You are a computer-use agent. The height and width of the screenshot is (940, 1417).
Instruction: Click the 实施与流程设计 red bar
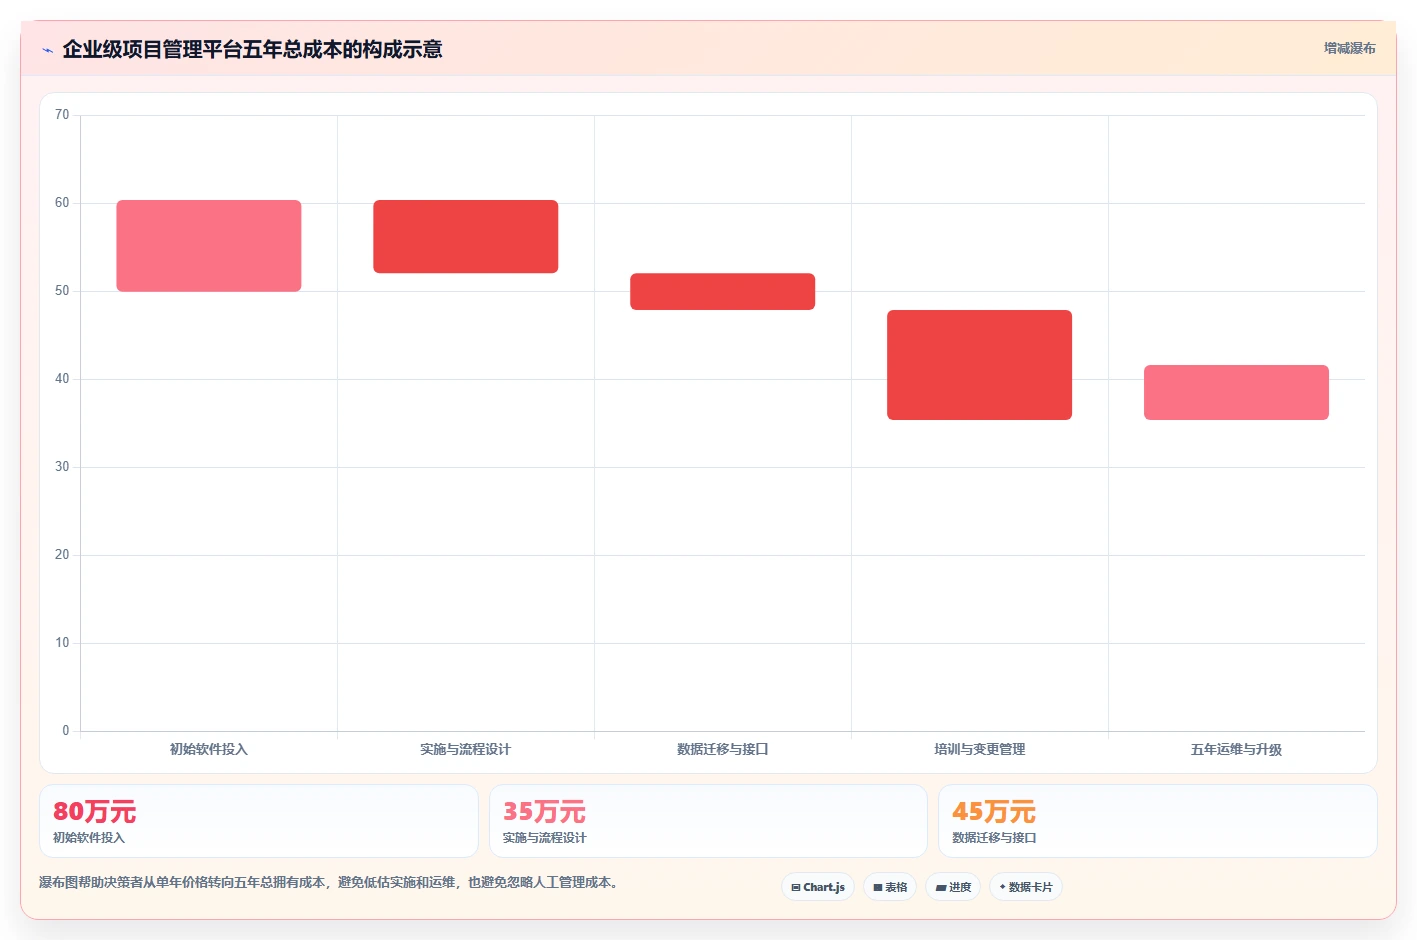coord(466,236)
